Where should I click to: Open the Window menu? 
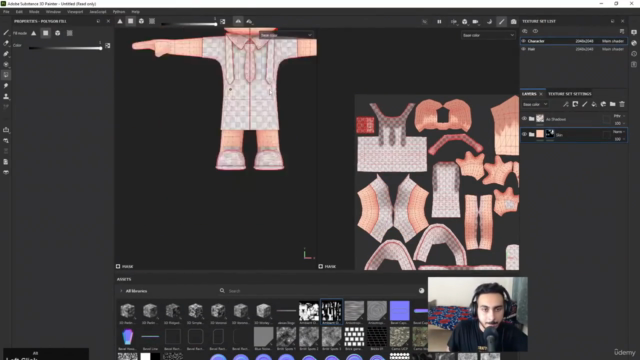point(53,12)
